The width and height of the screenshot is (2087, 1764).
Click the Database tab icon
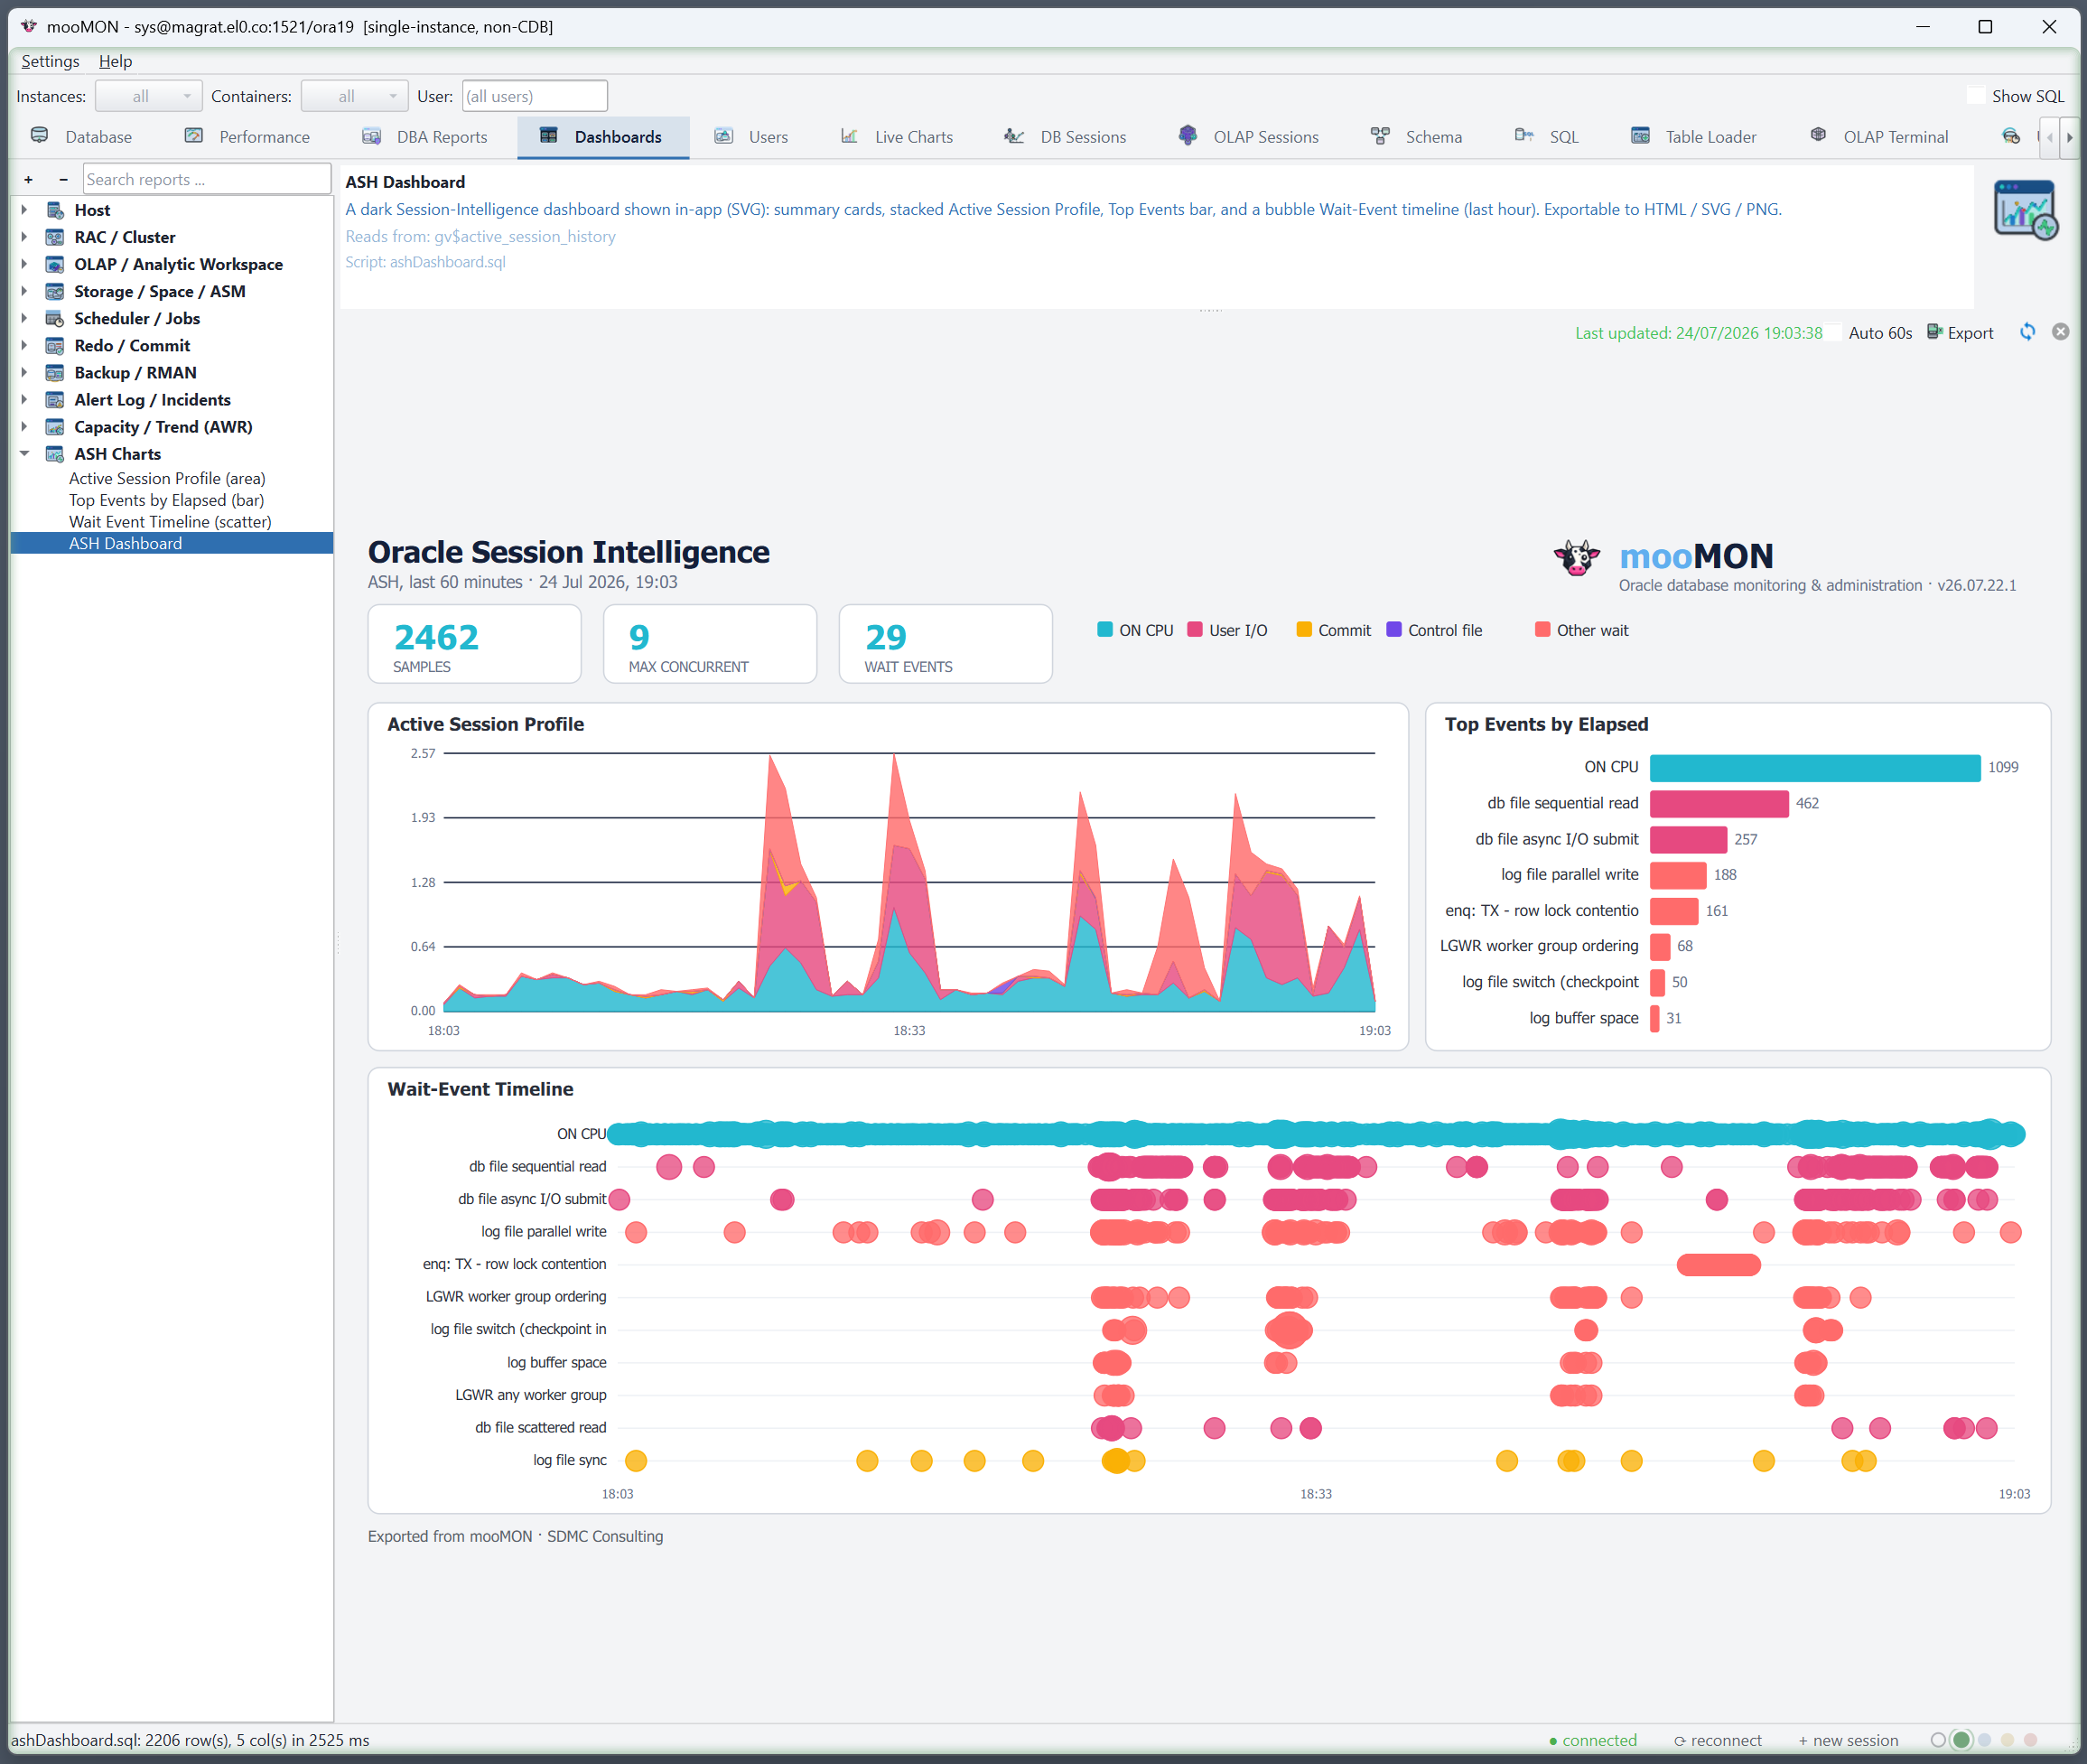tap(40, 136)
